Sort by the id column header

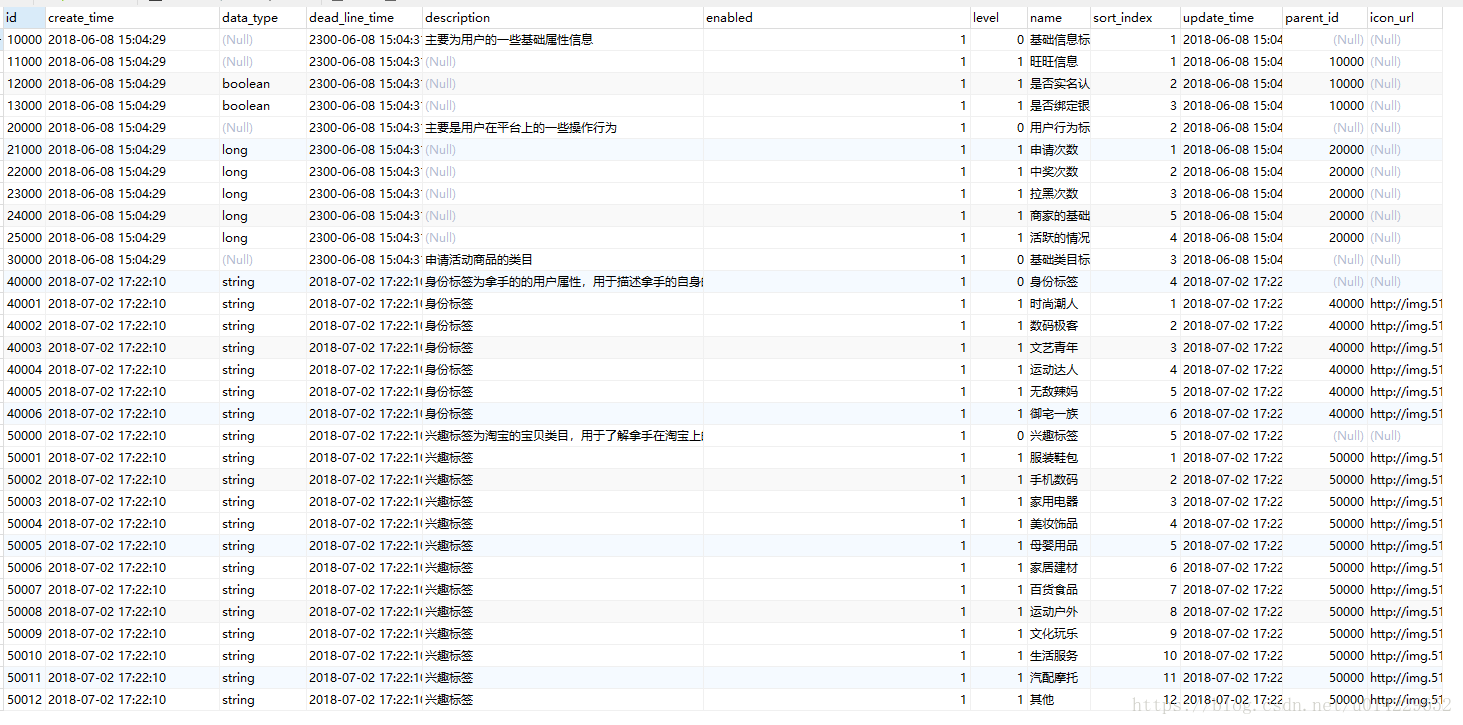[x=24, y=18]
